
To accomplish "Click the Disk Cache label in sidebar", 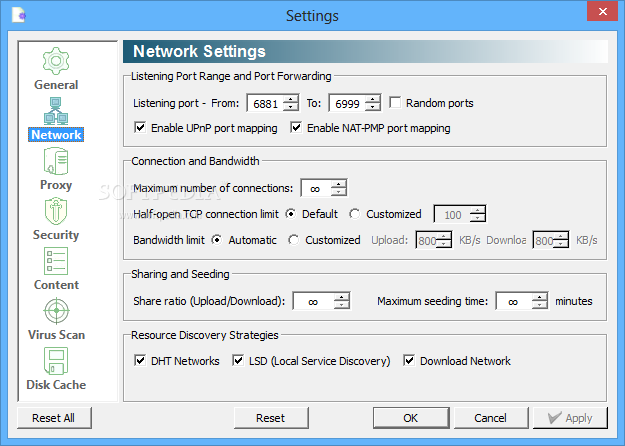I will [56, 385].
